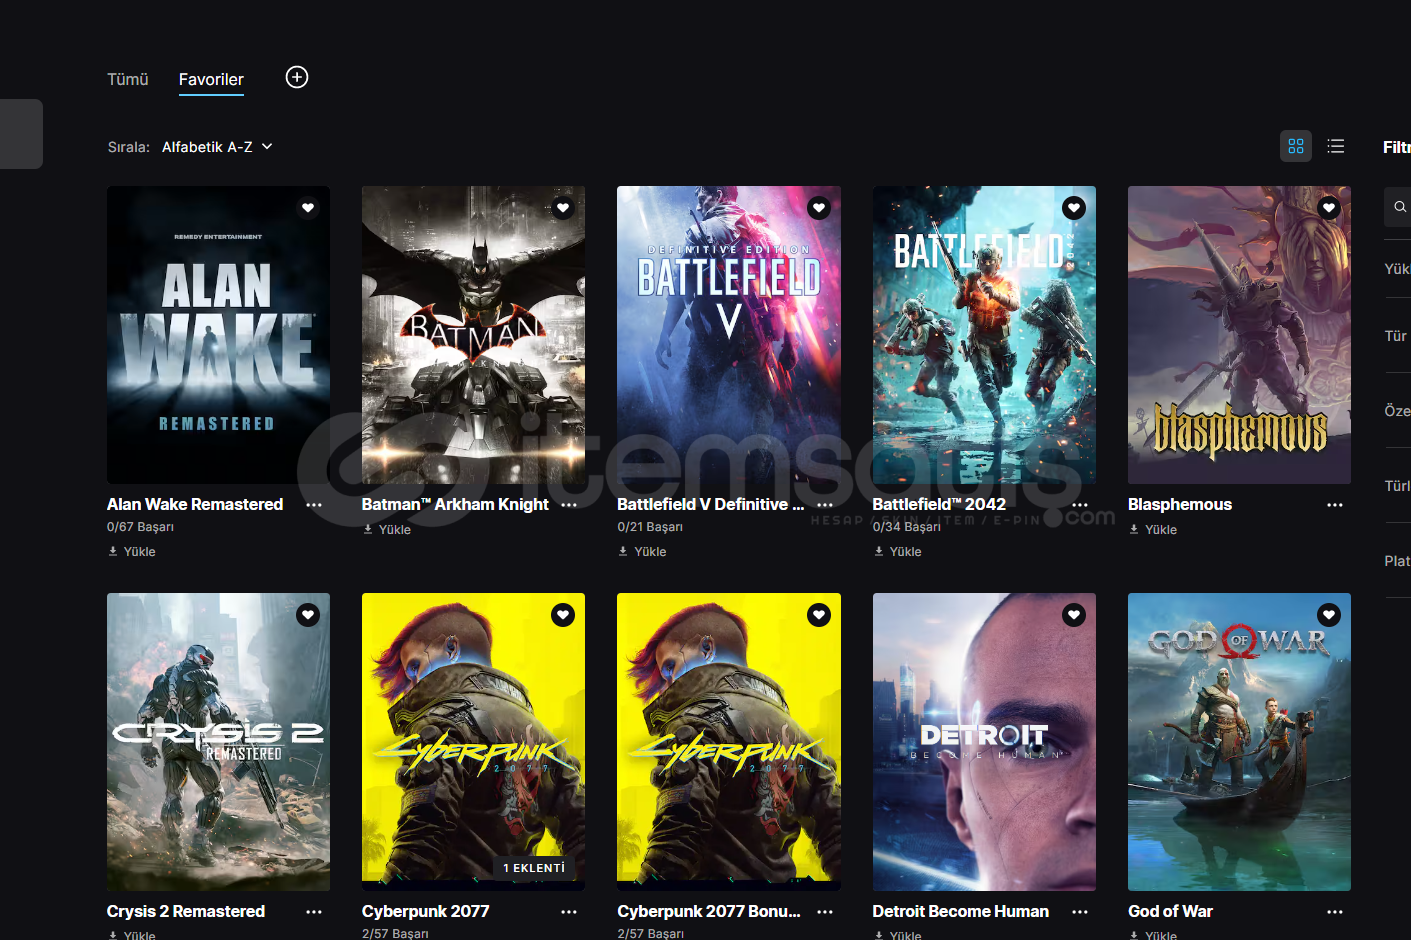Open options menu for Cyberpunk 2077
This screenshot has height=940, width=1411.
pos(569,912)
